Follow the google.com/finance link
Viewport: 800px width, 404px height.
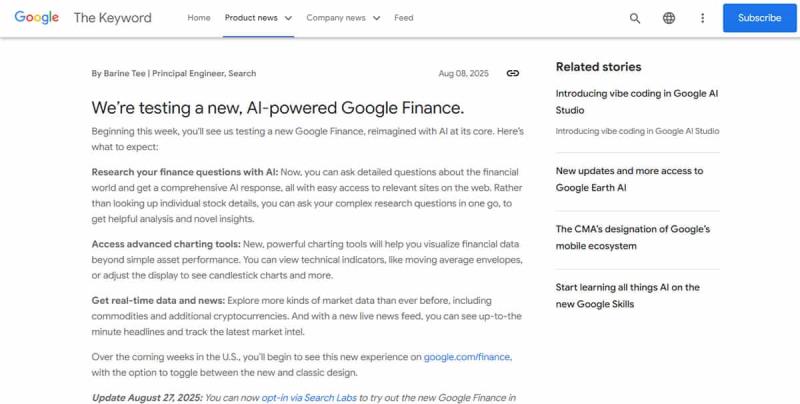pos(467,356)
